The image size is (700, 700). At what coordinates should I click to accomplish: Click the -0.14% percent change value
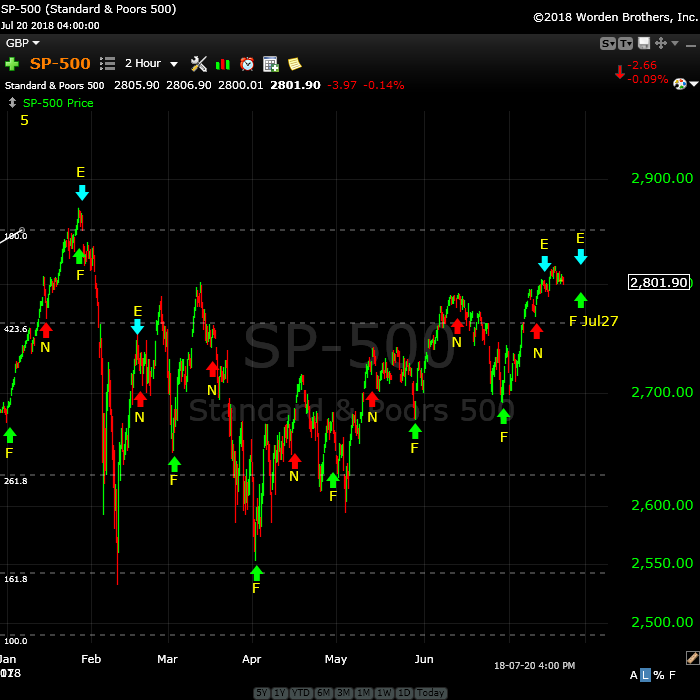(x=383, y=85)
